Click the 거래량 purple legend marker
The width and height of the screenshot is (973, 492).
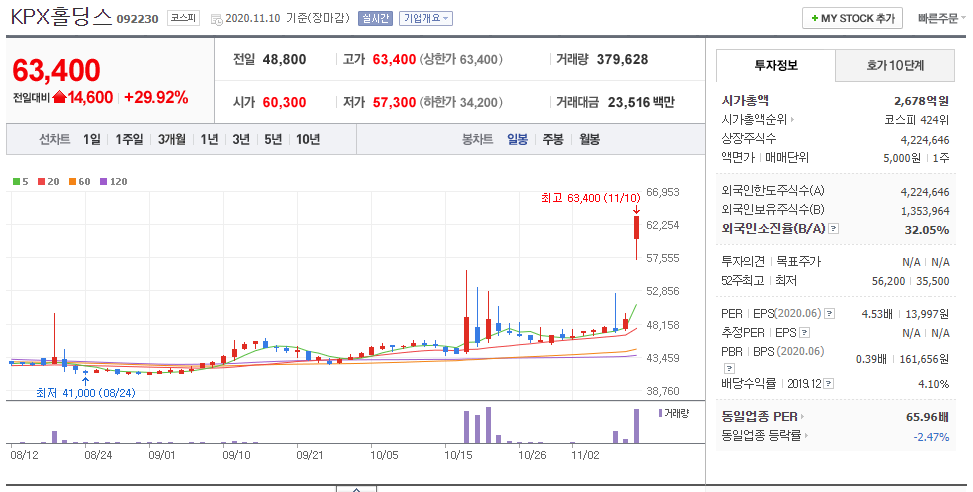[660, 413]
